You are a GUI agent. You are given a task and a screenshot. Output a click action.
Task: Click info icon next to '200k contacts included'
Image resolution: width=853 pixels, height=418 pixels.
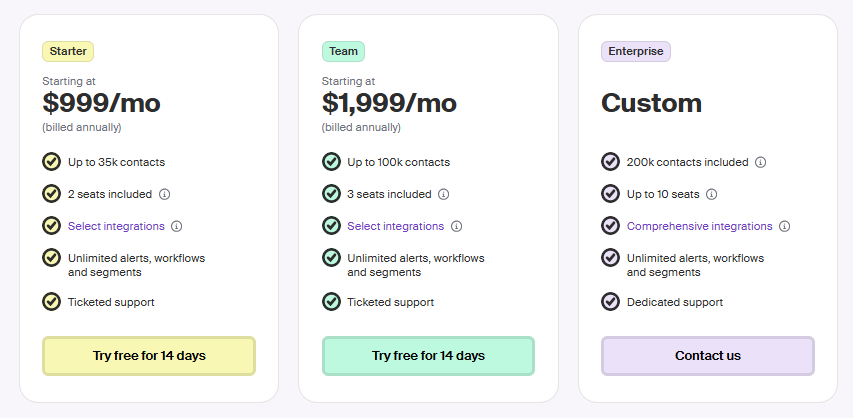(x=761, y=162)
